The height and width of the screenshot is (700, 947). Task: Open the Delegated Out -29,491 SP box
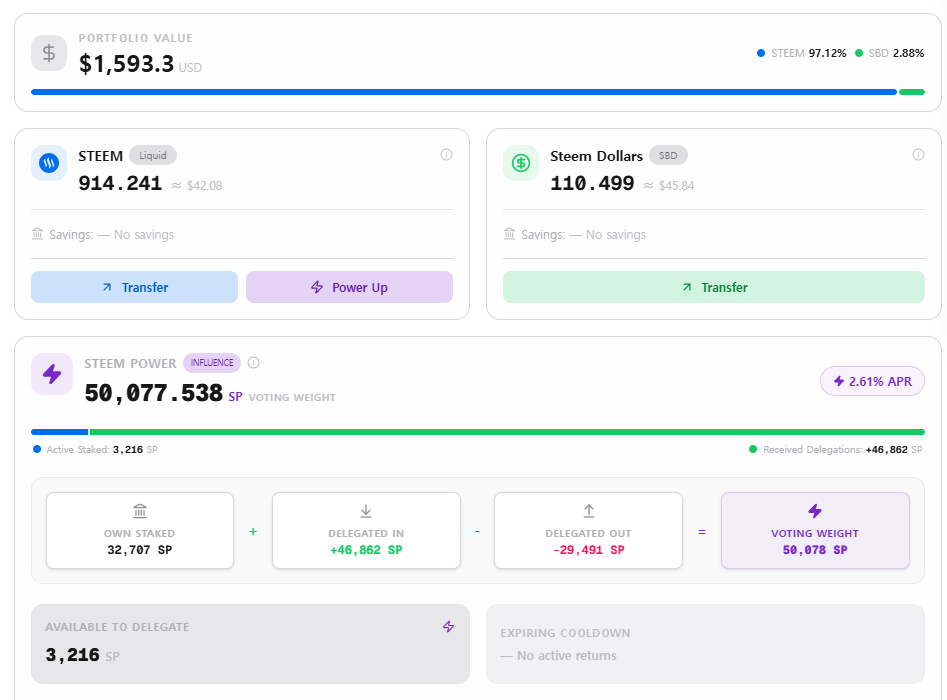(x=588, y=530)
